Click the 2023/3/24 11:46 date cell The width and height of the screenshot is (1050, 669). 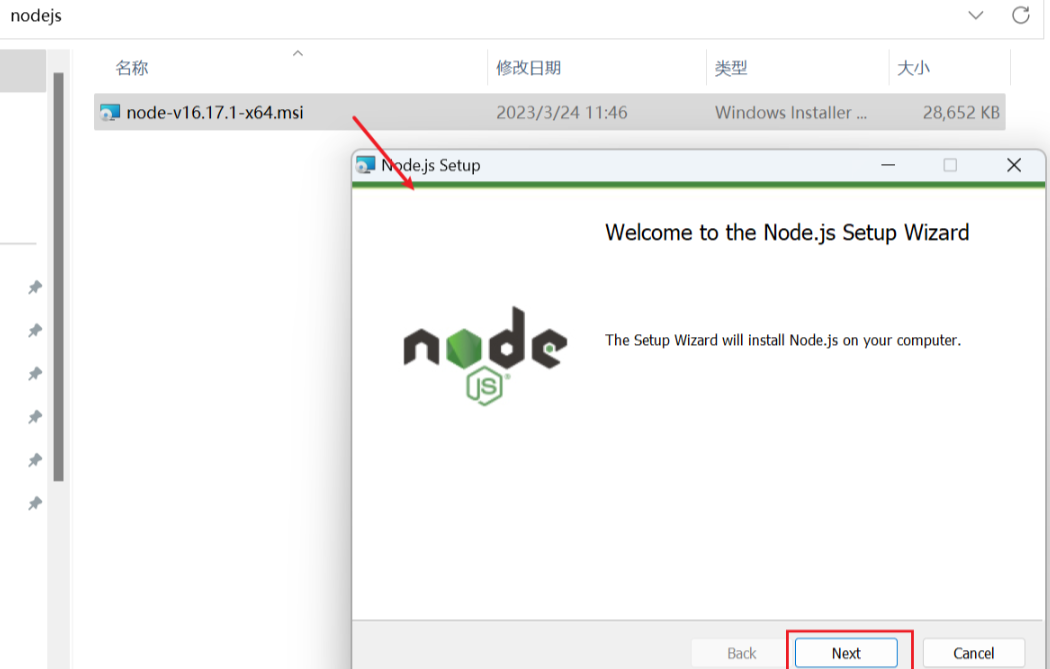(x=561, y=113)
